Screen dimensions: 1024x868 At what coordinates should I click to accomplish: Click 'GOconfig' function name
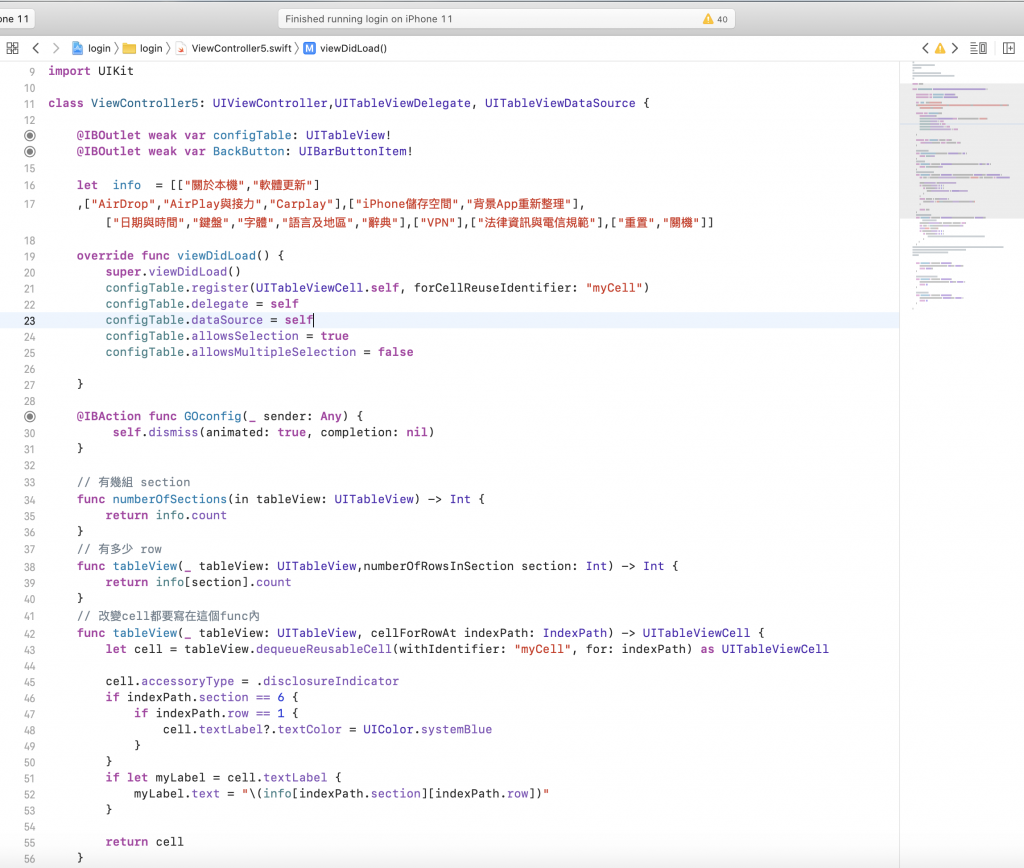pos(213,416)
